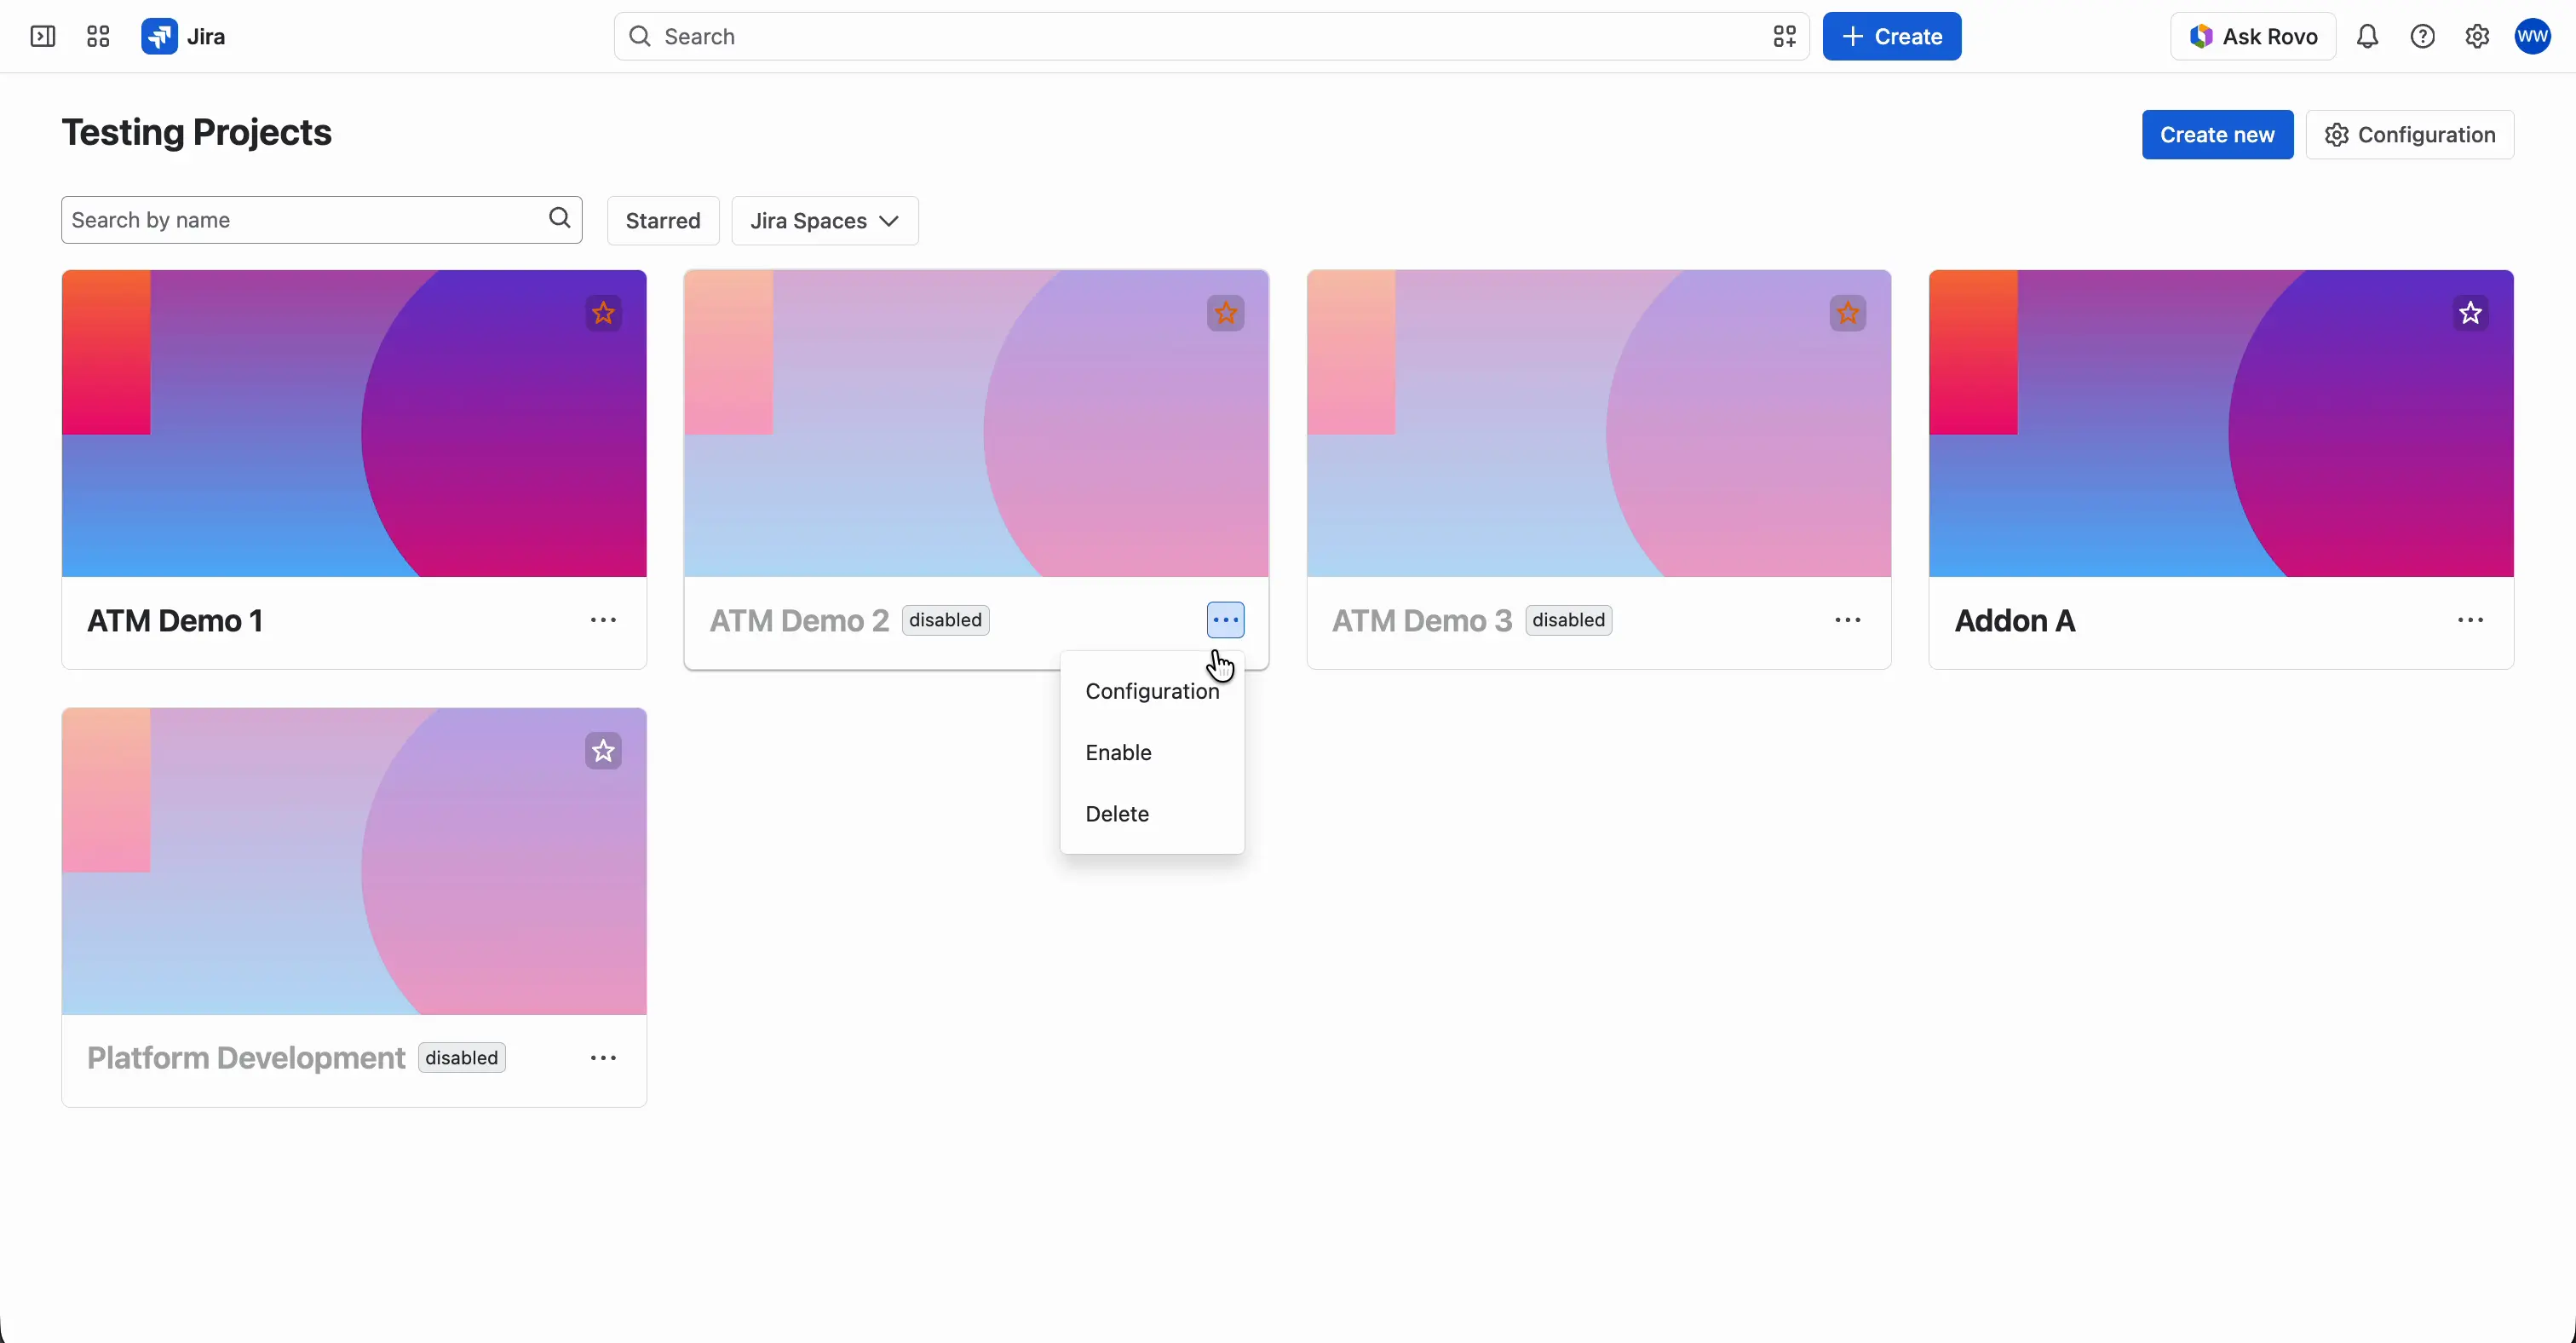The height and width of the screenshot is (1343, 2576).
Task: Click the disabled badge on ATM Demo 3
Action: pos(1568,620)
